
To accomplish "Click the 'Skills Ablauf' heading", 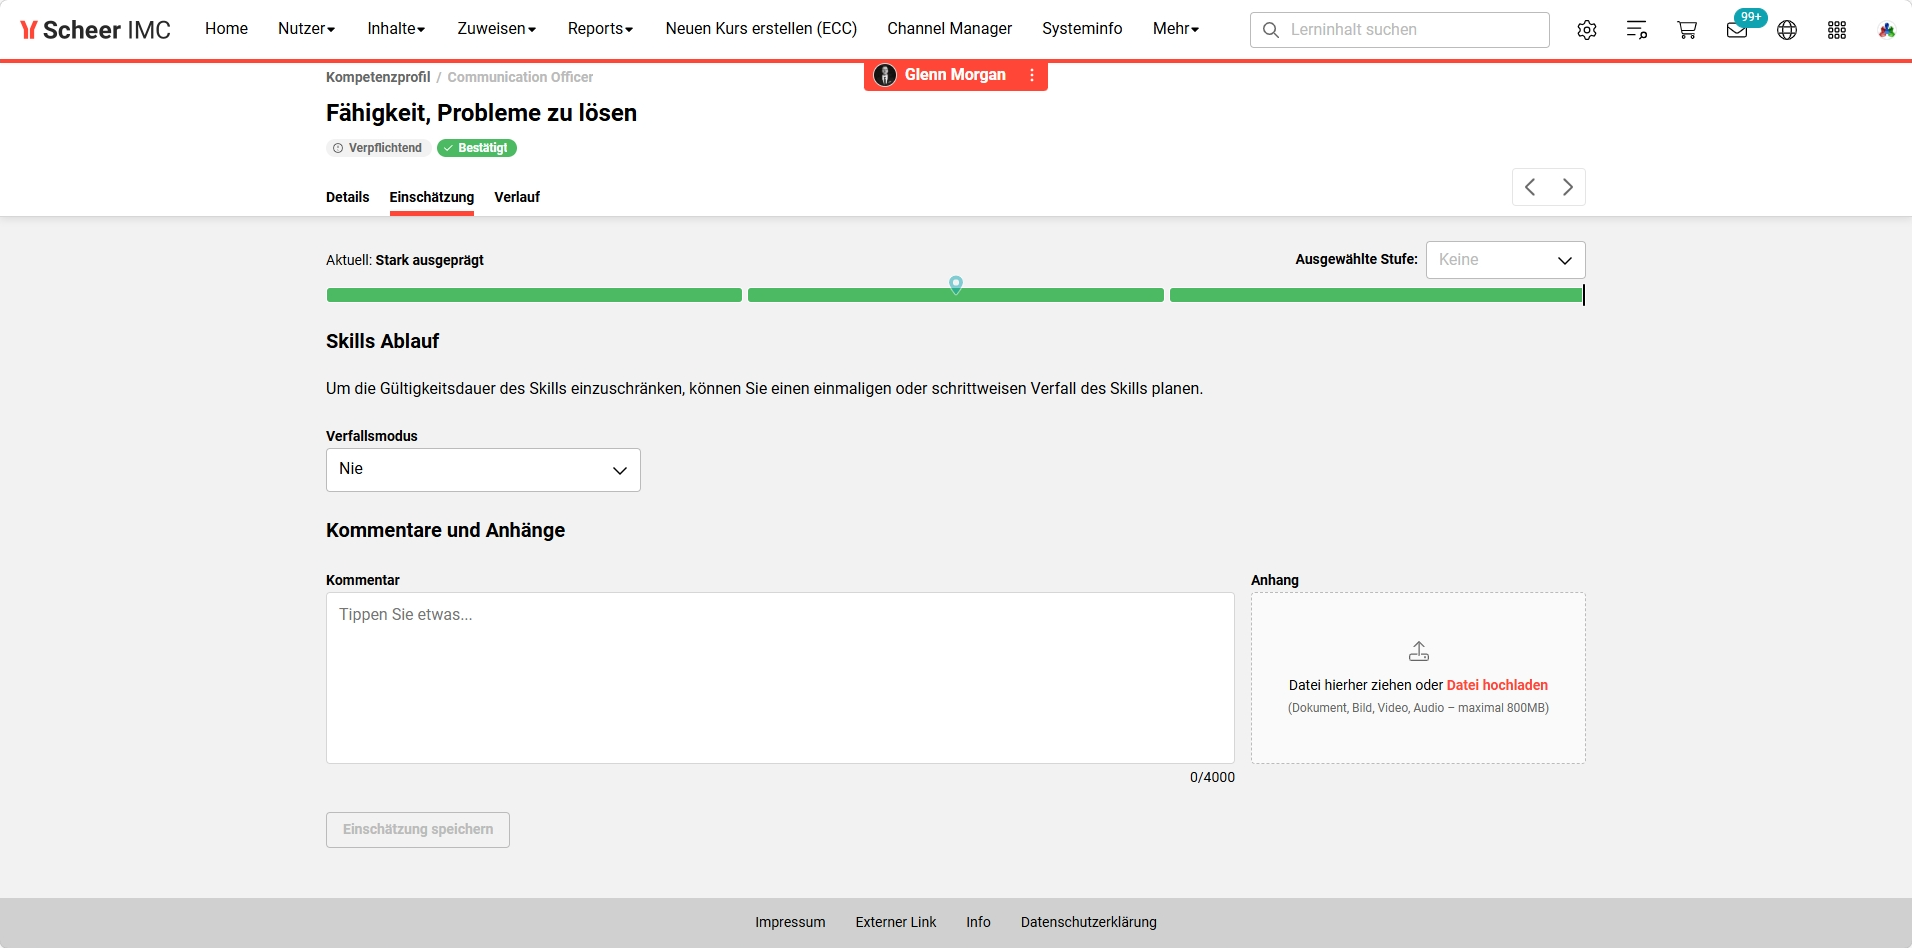I will tap(383, 341).
